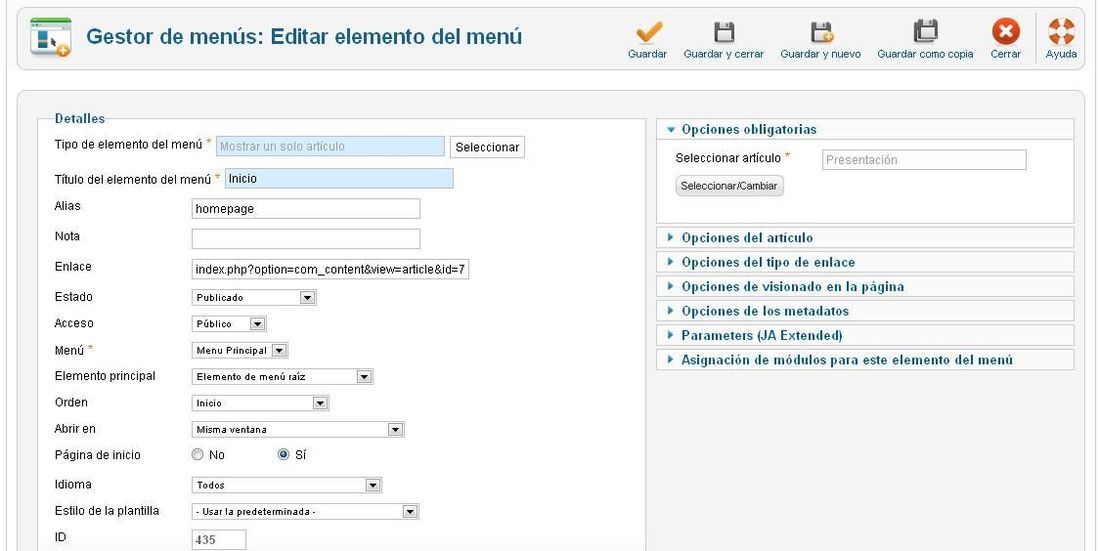
Task: Click the Seleccionar button for menu type
Action: pyautogui.click(x=487, y=147)
